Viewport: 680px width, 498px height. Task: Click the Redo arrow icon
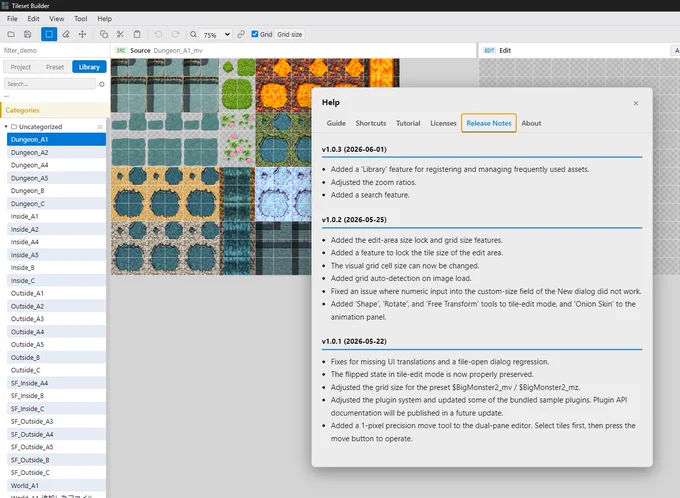[175, 34]
